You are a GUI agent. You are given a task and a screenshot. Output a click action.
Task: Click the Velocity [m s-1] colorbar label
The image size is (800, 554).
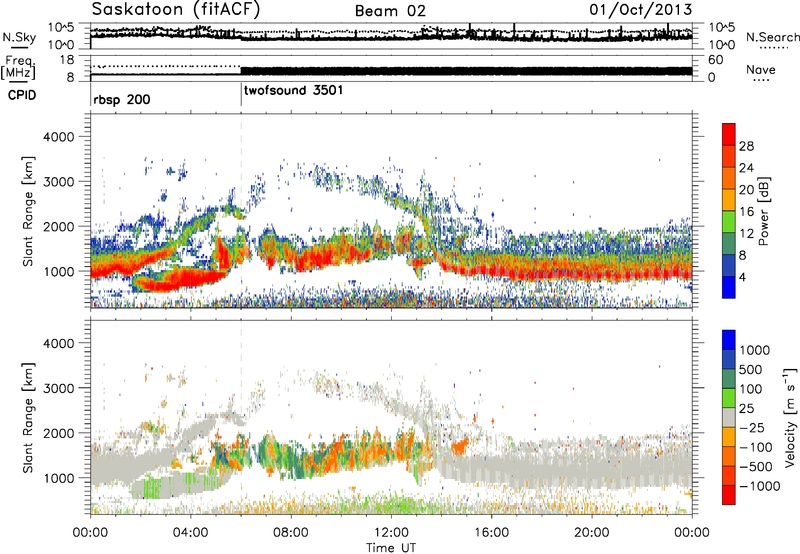point(791,417)
